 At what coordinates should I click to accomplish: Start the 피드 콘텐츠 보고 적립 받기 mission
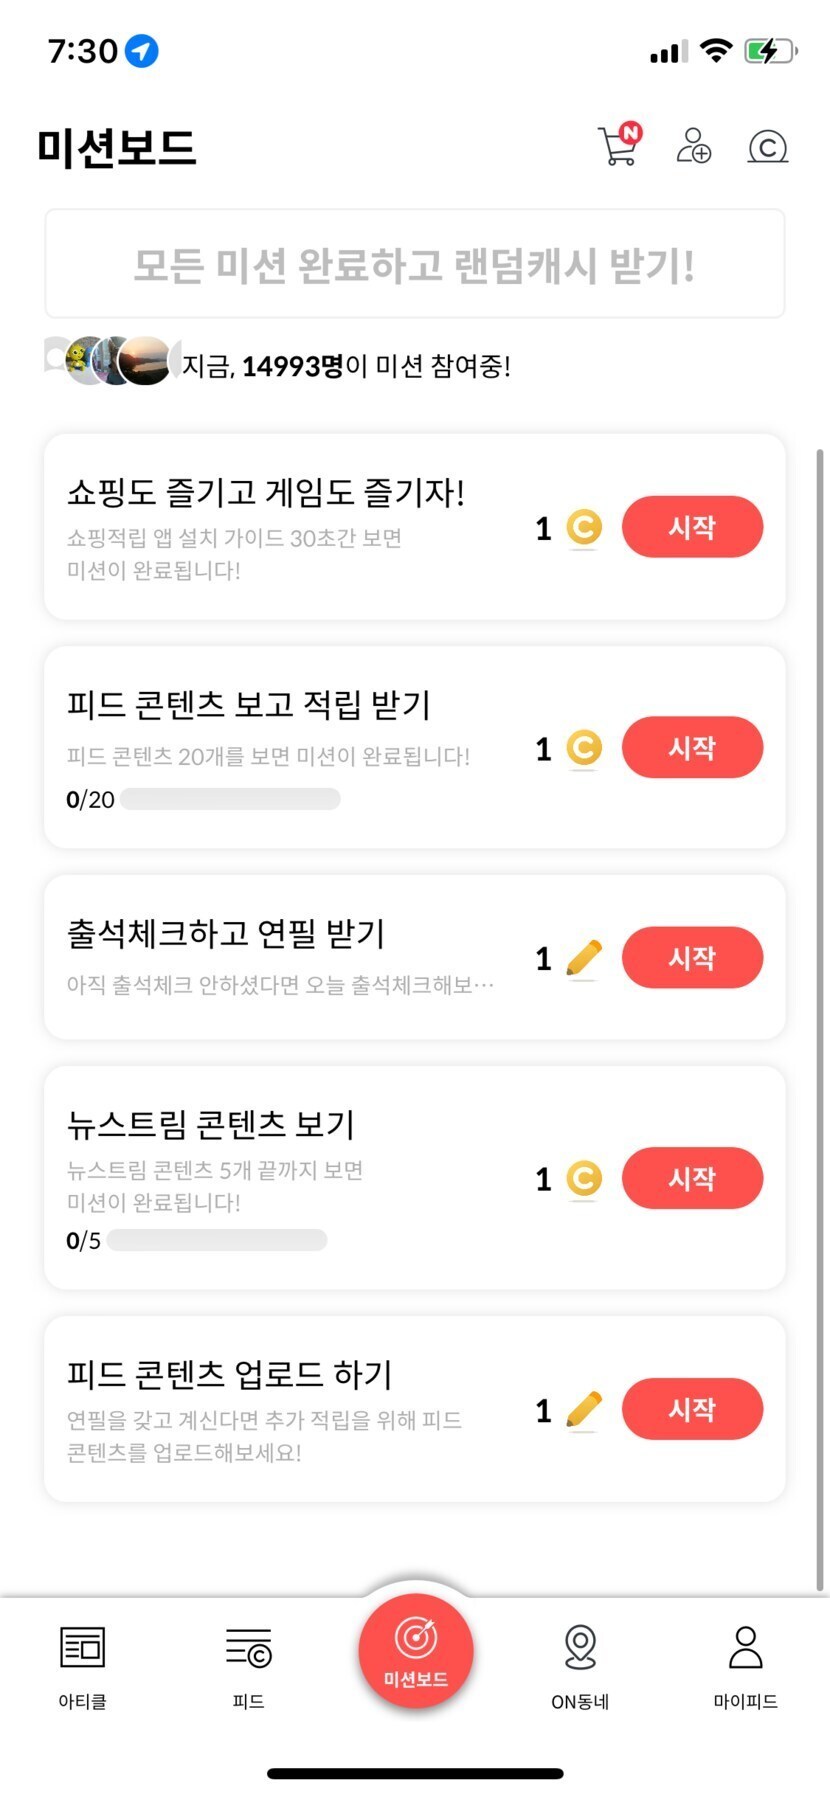pos(692,748)
